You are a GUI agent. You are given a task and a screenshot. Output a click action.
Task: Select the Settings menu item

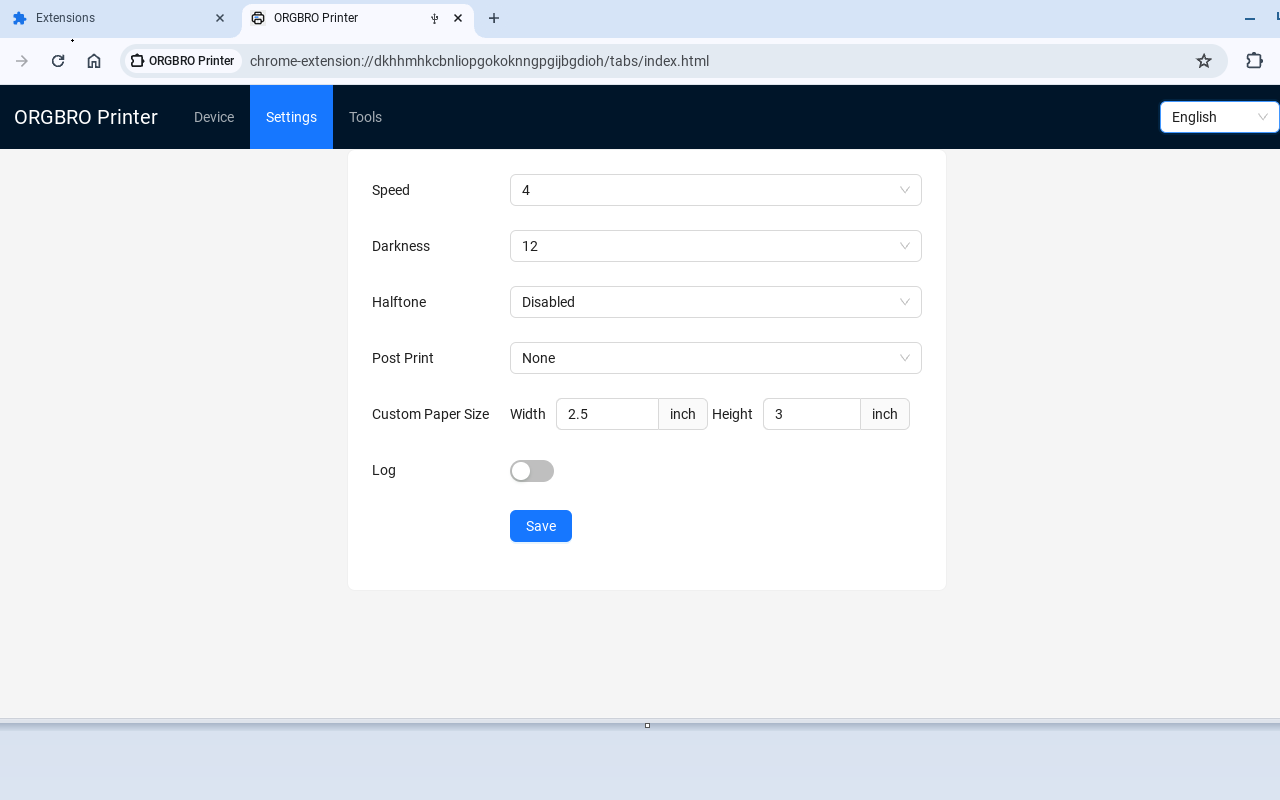(x=291, y=117)
